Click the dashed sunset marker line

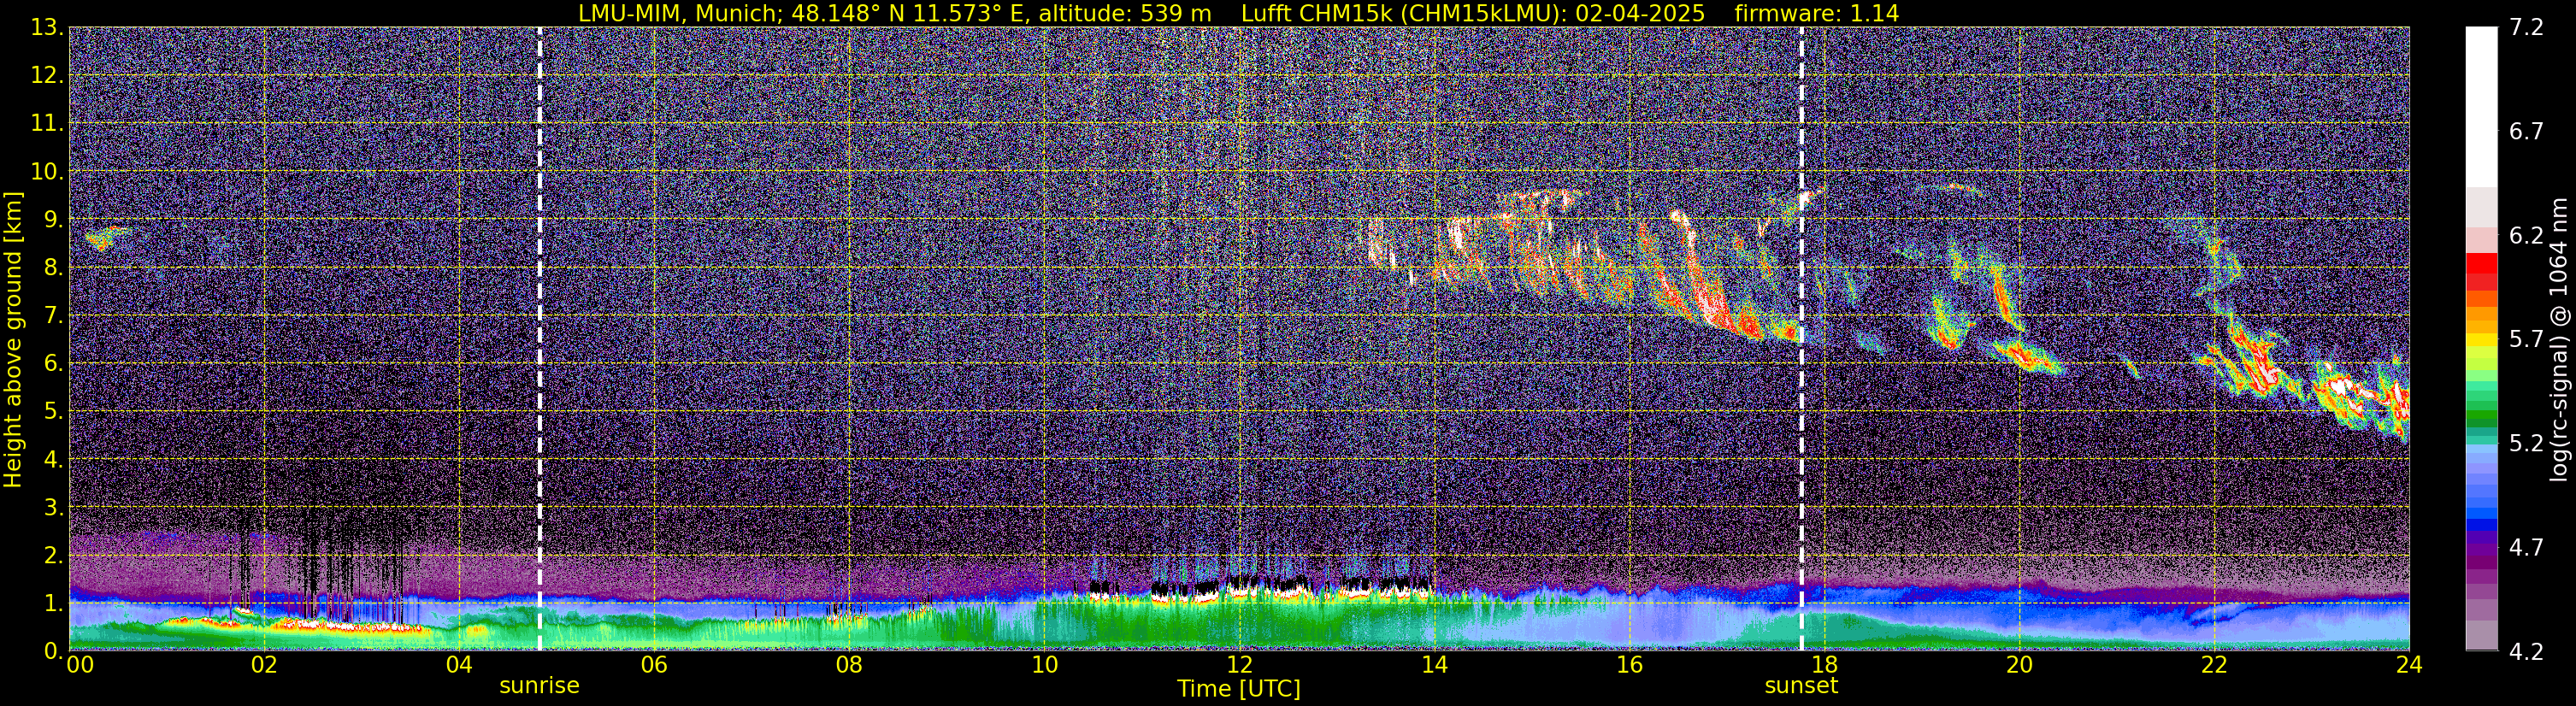(x=1802, y=338)
